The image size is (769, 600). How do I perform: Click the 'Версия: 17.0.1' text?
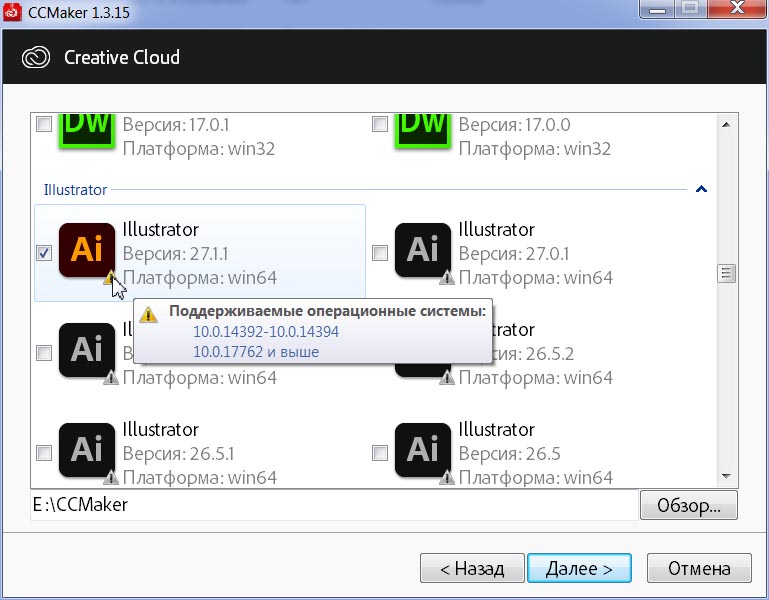(x=176, y=125)
